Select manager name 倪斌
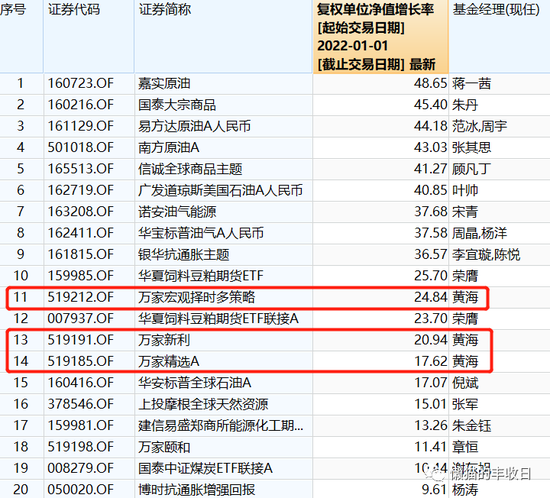 465,383
